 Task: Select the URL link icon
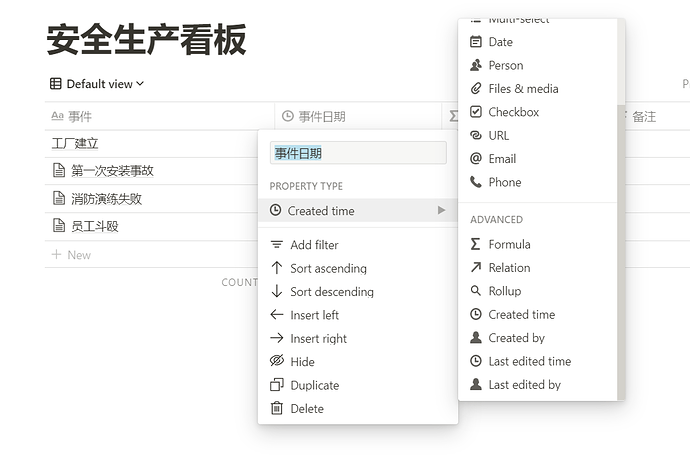pos(476,135)
